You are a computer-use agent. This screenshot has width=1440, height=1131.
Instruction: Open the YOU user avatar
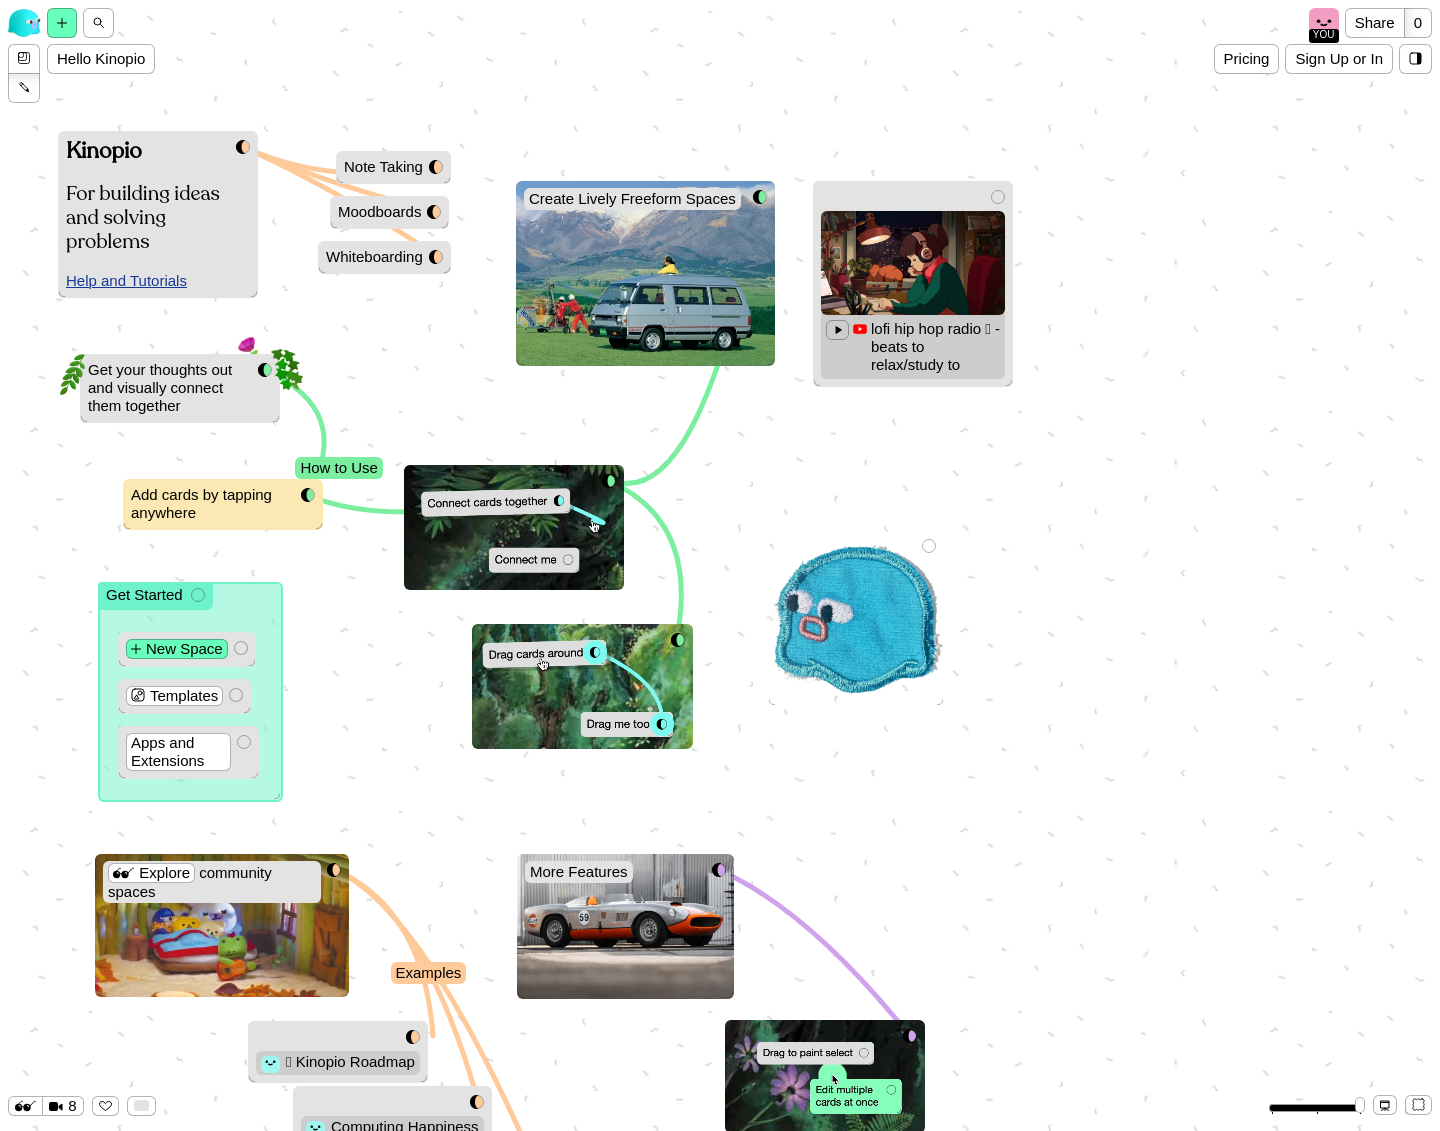(x=1324, y=25)
